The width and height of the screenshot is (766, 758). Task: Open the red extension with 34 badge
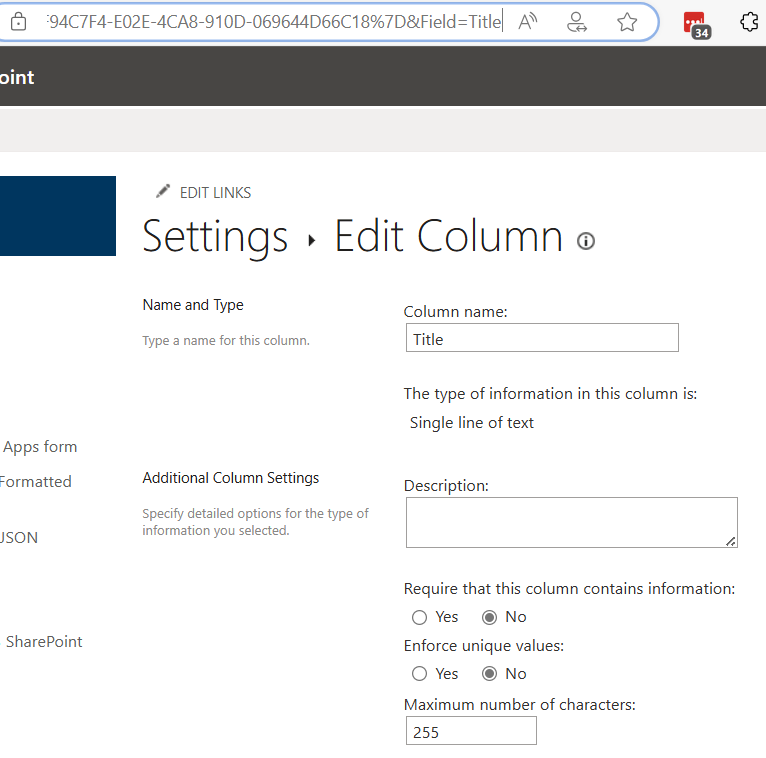(694, 23)
